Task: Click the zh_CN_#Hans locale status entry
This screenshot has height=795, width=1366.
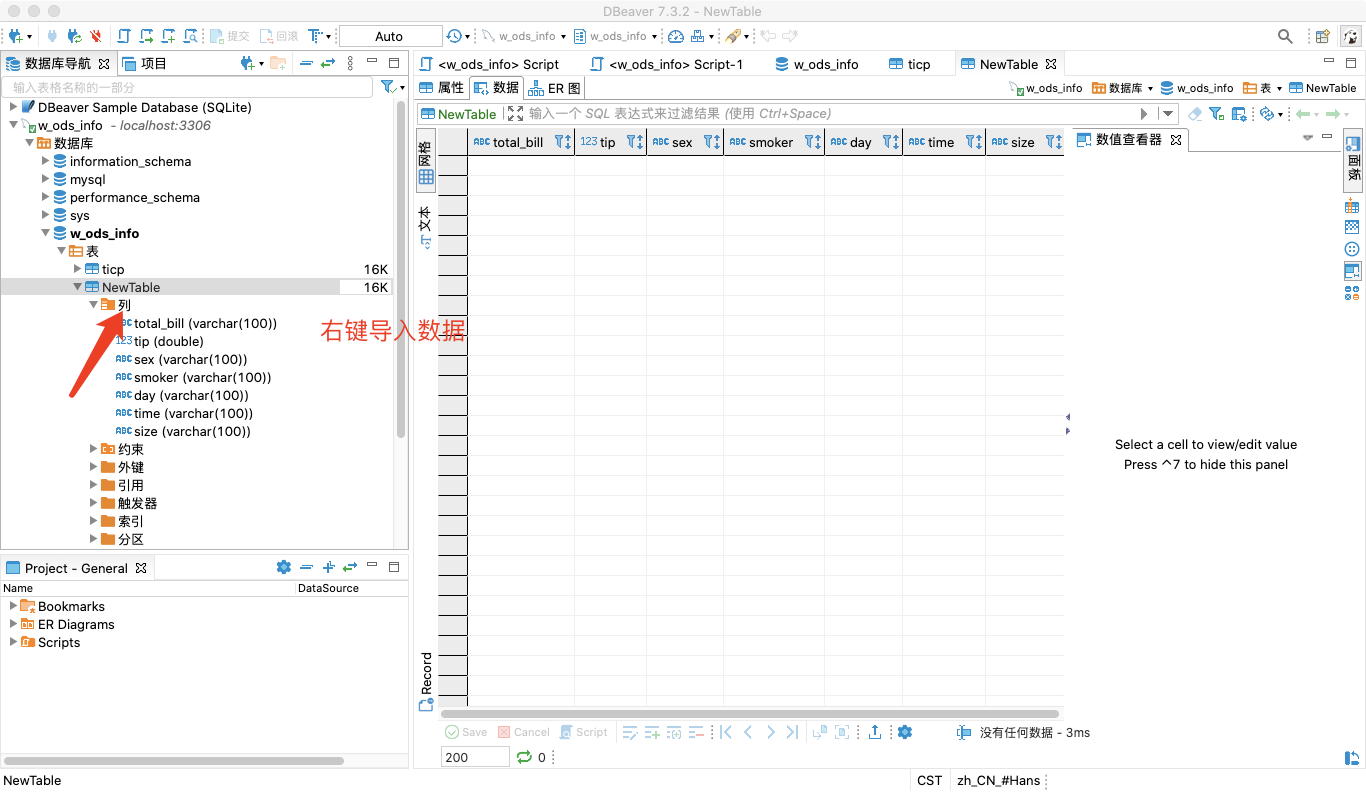Action: click(x=999, y=780)
